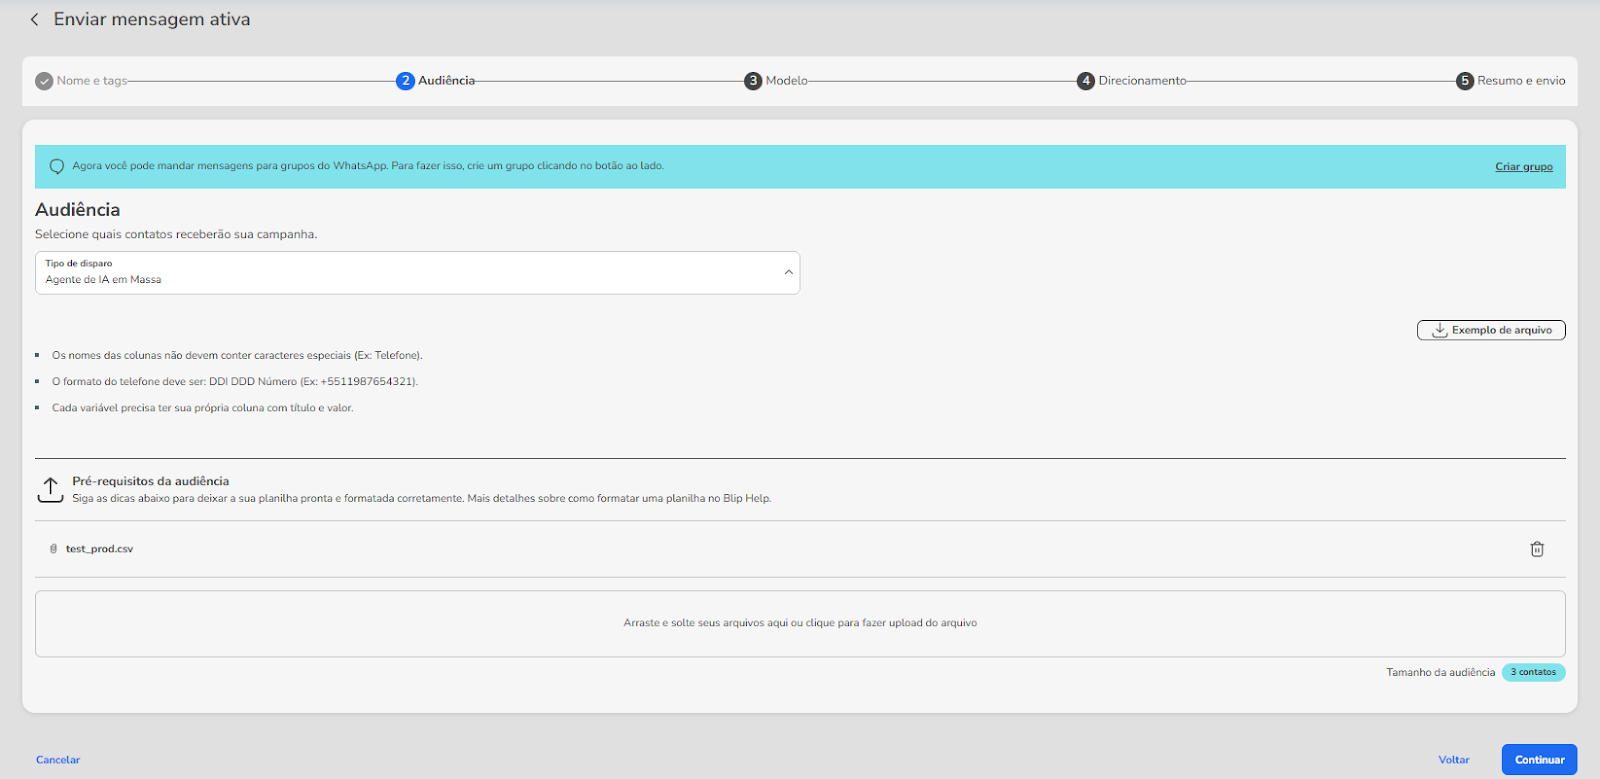Jump to the Modelo step label
1600x779 pixels.
787,81
